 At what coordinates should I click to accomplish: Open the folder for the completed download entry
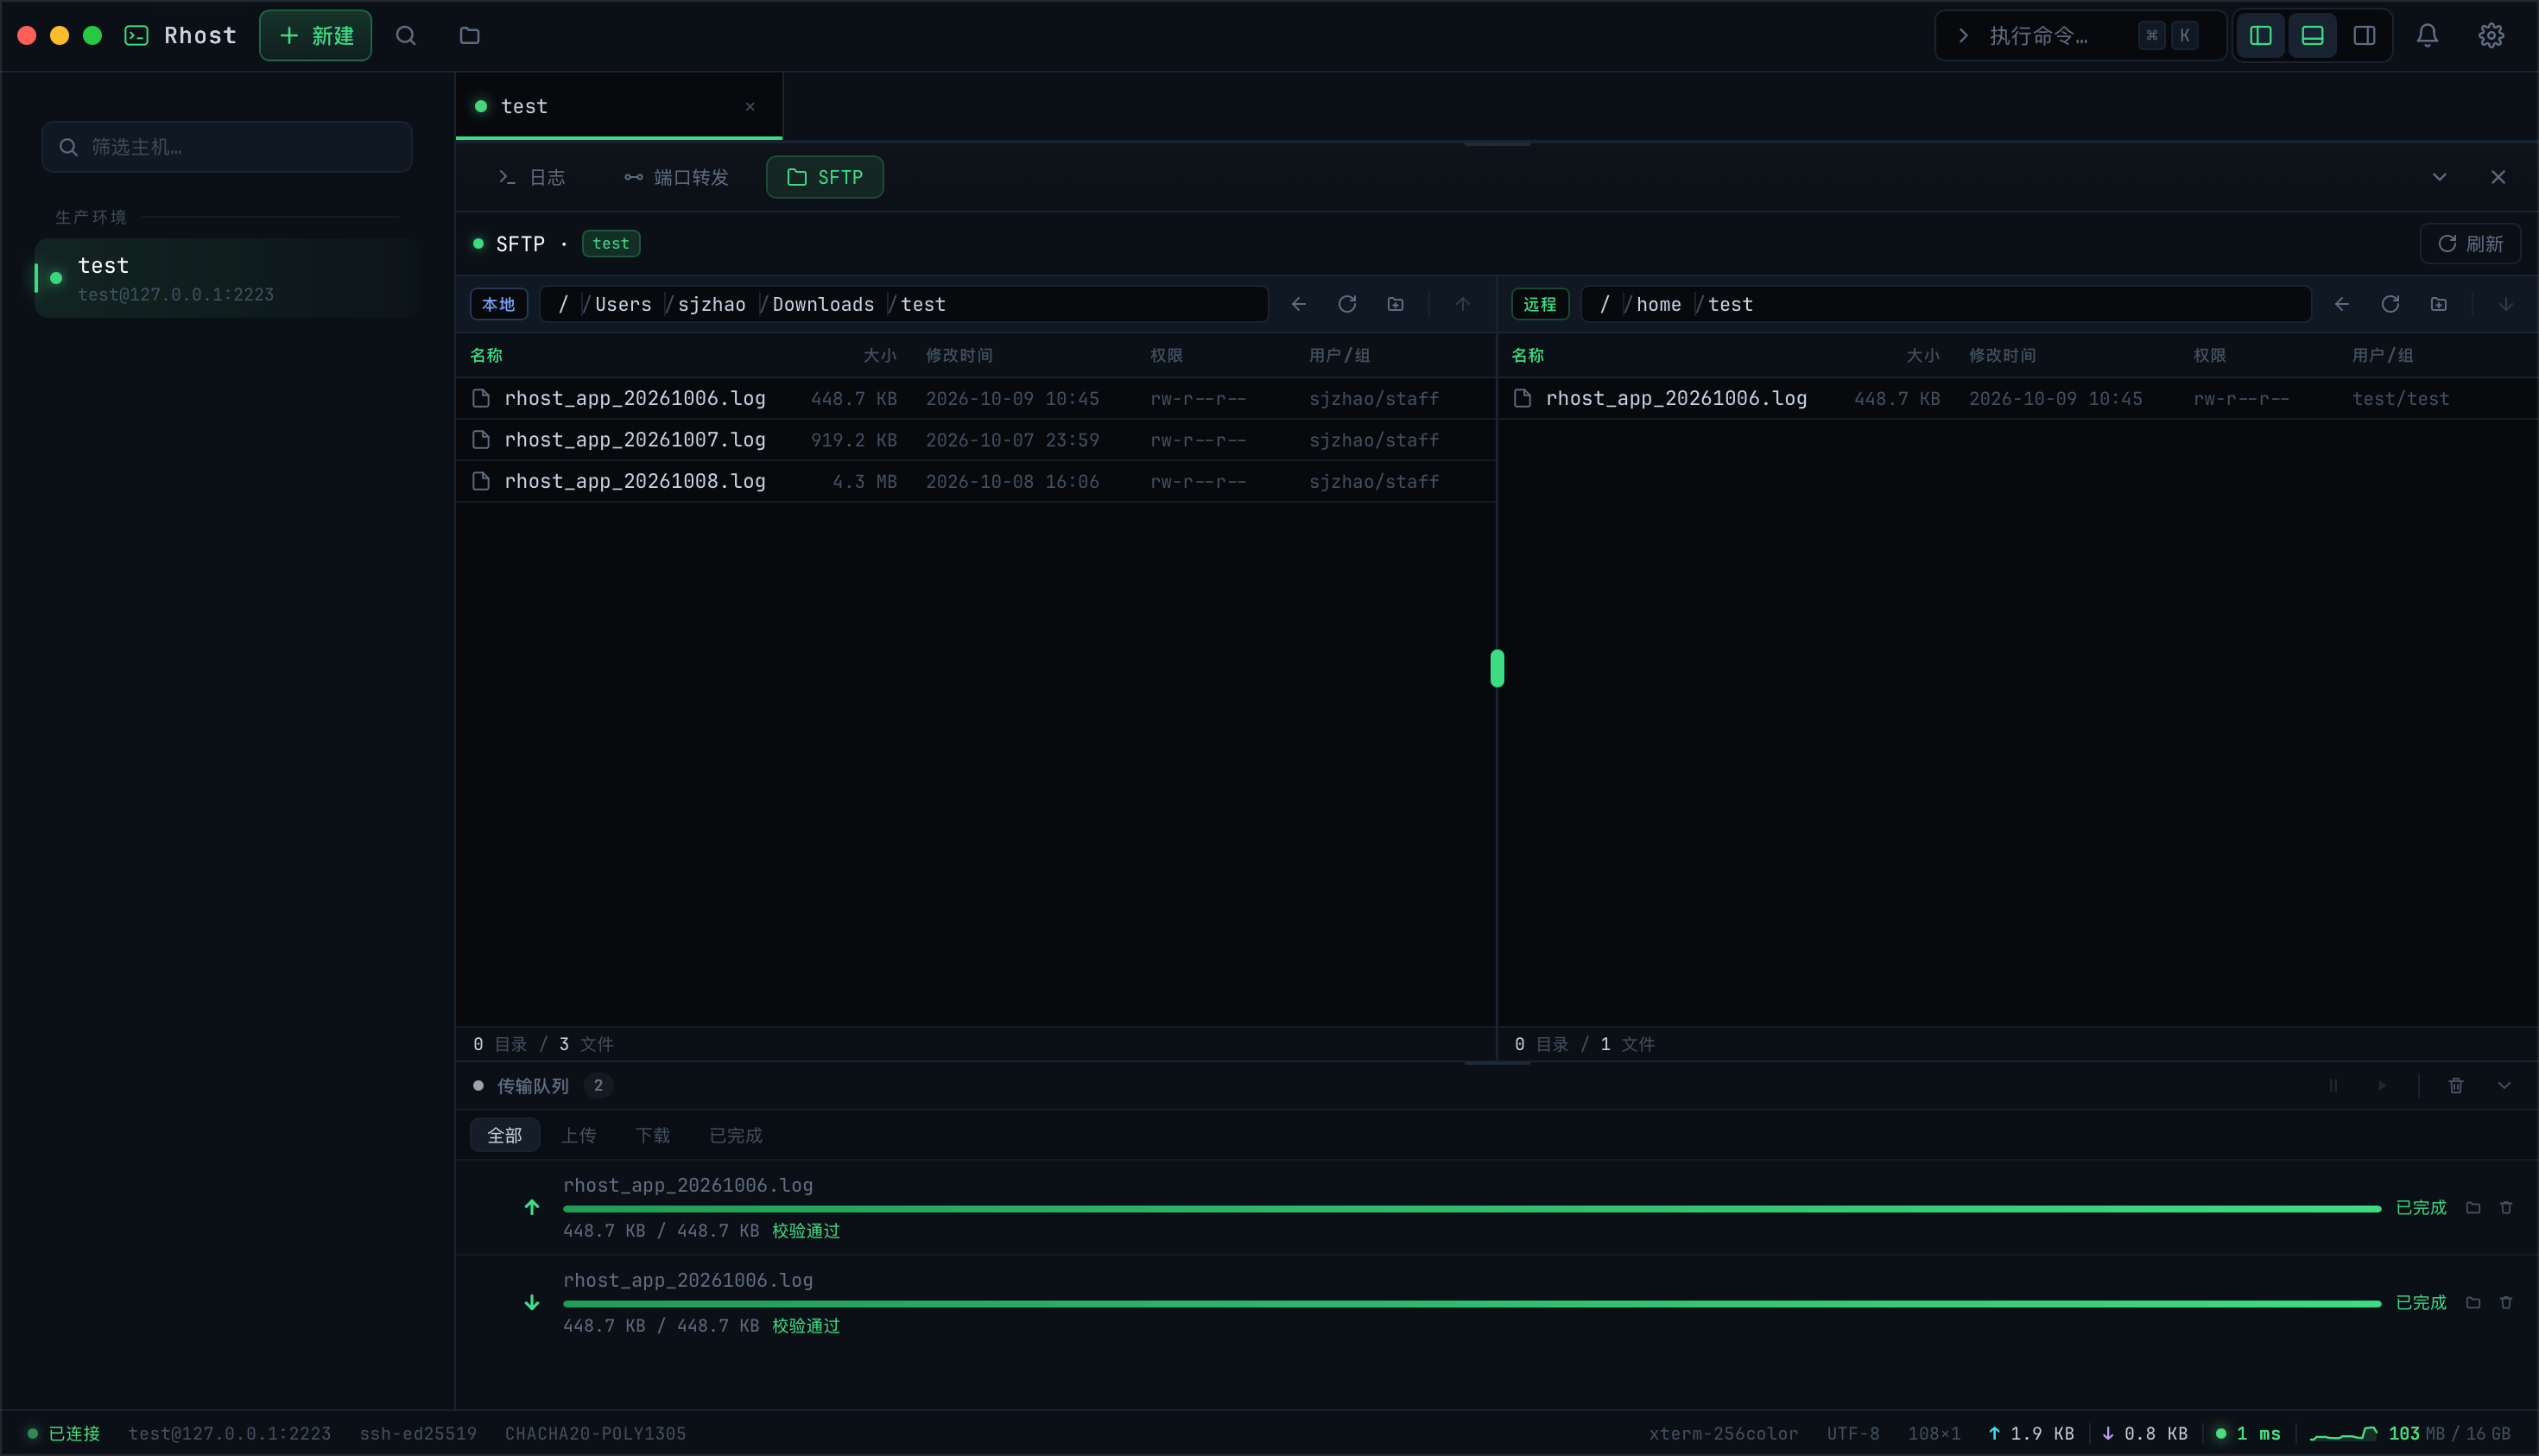2473,1302
